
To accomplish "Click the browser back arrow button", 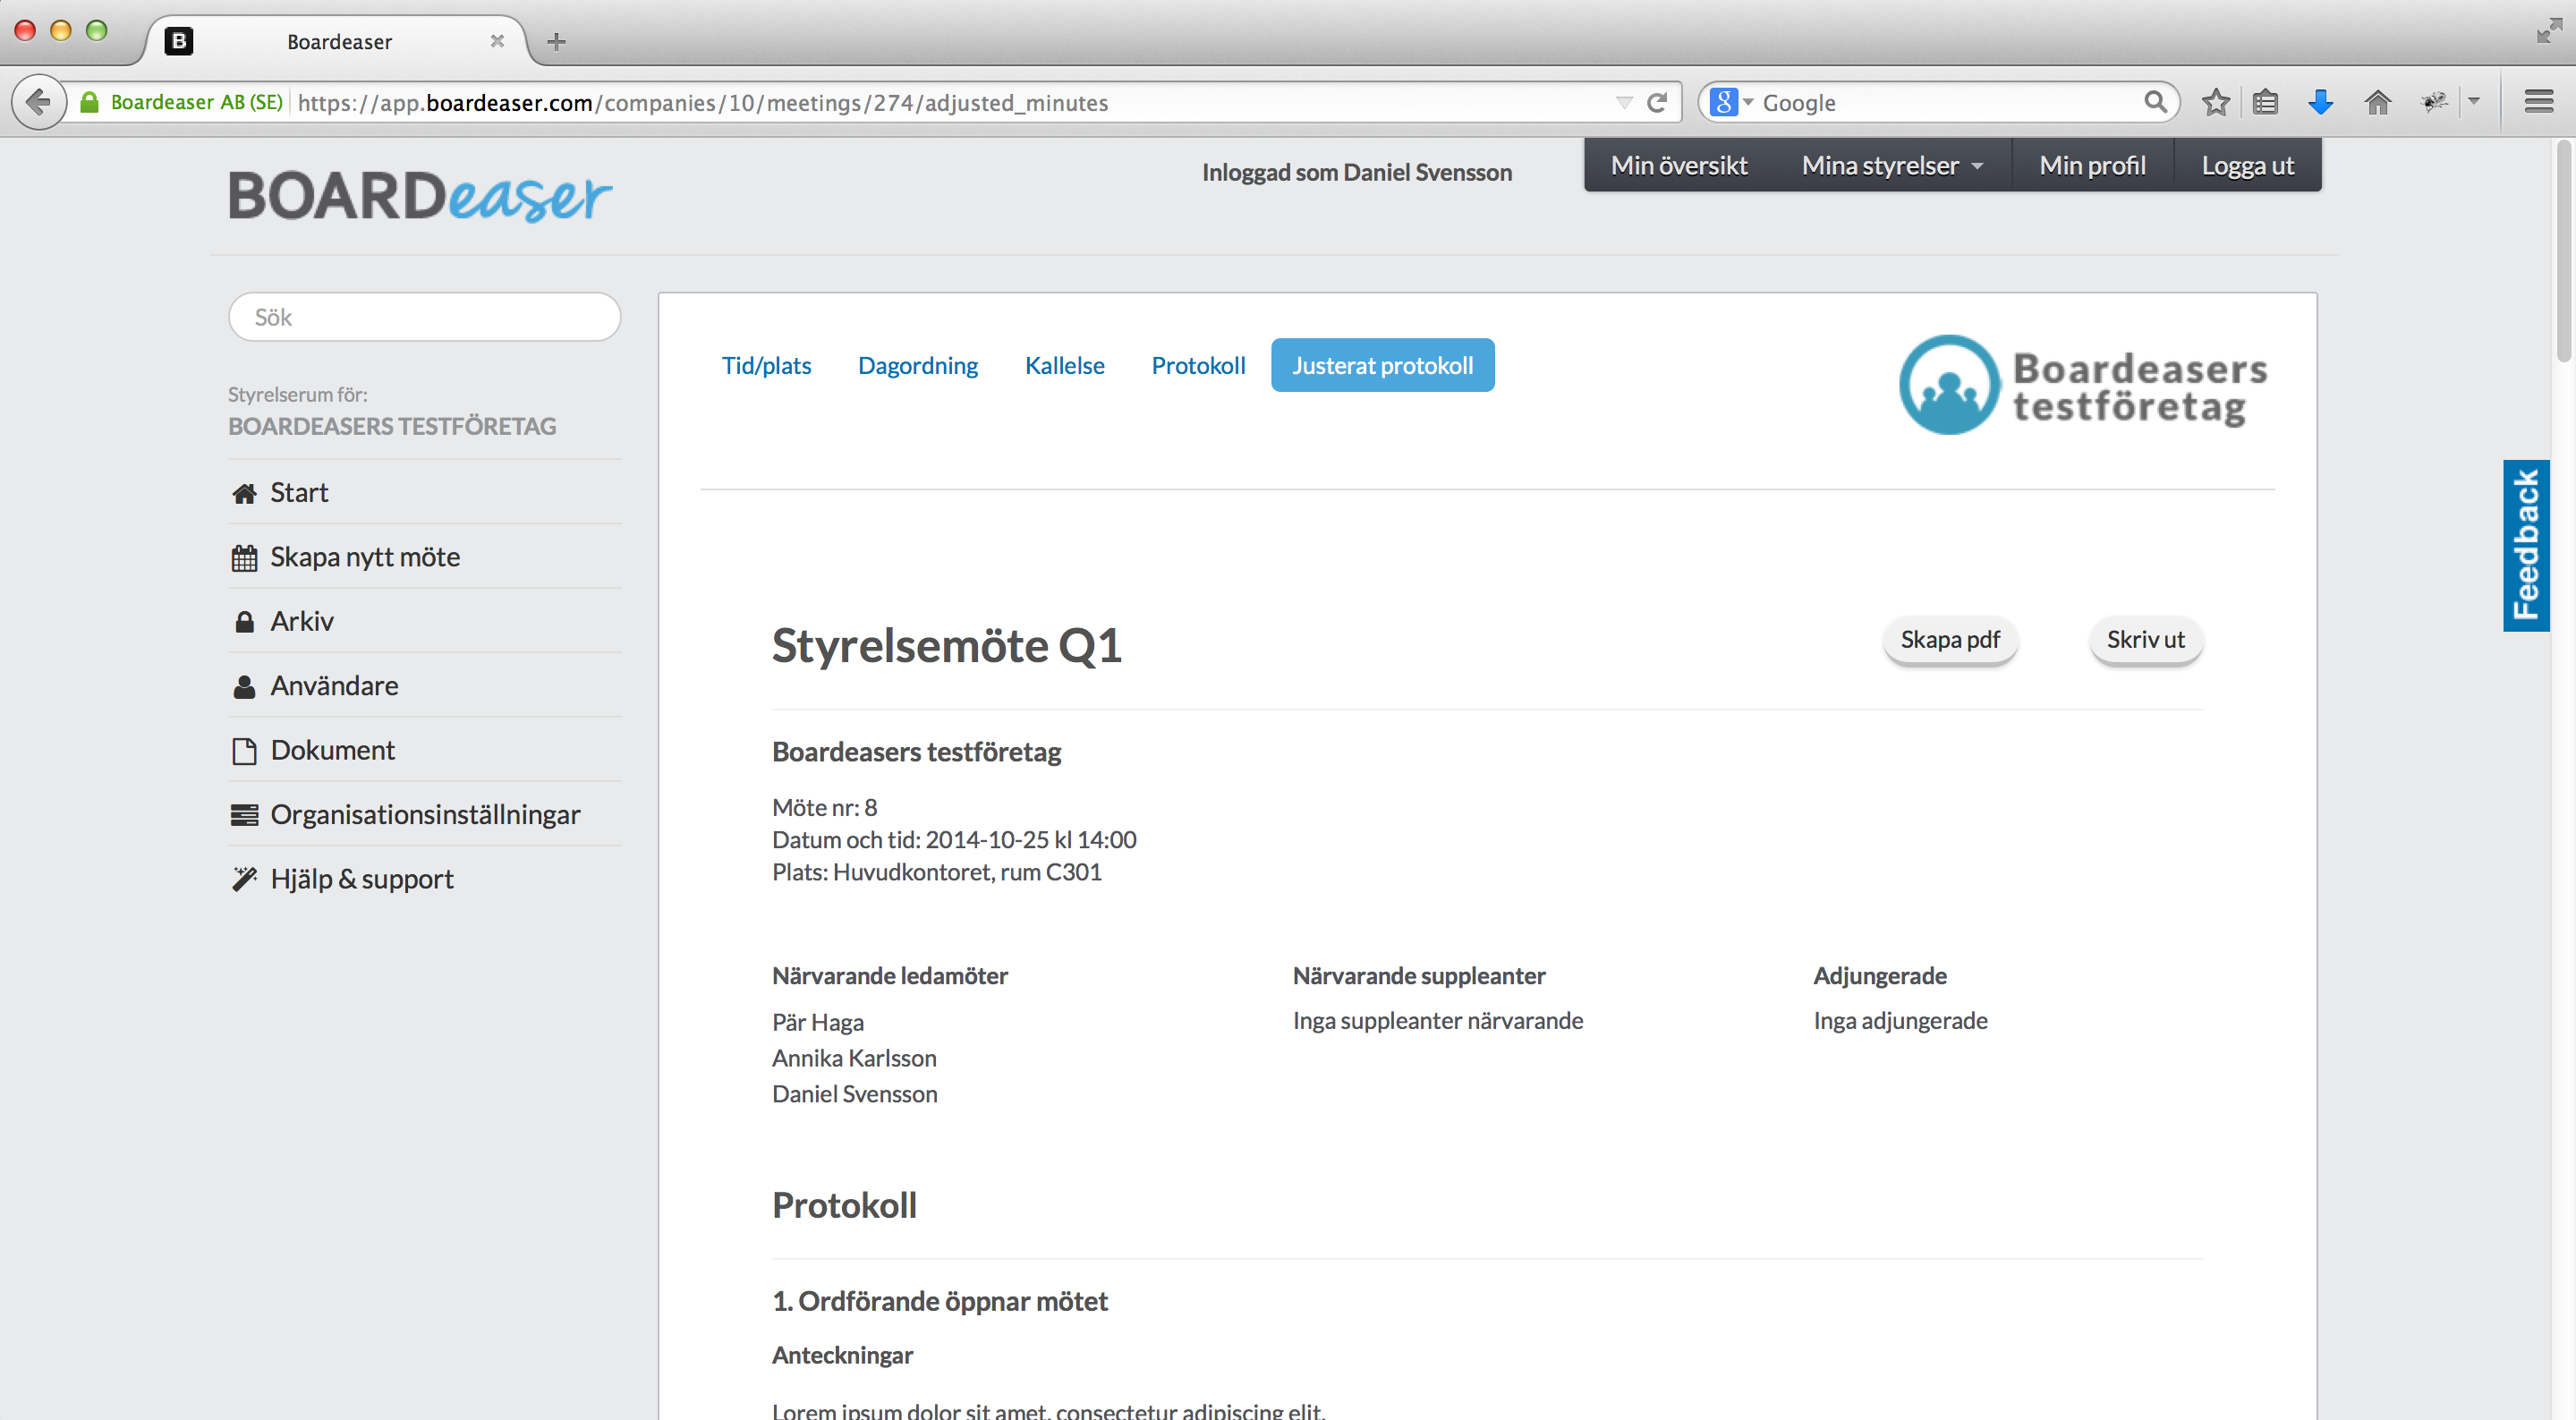I will point(39,102).
